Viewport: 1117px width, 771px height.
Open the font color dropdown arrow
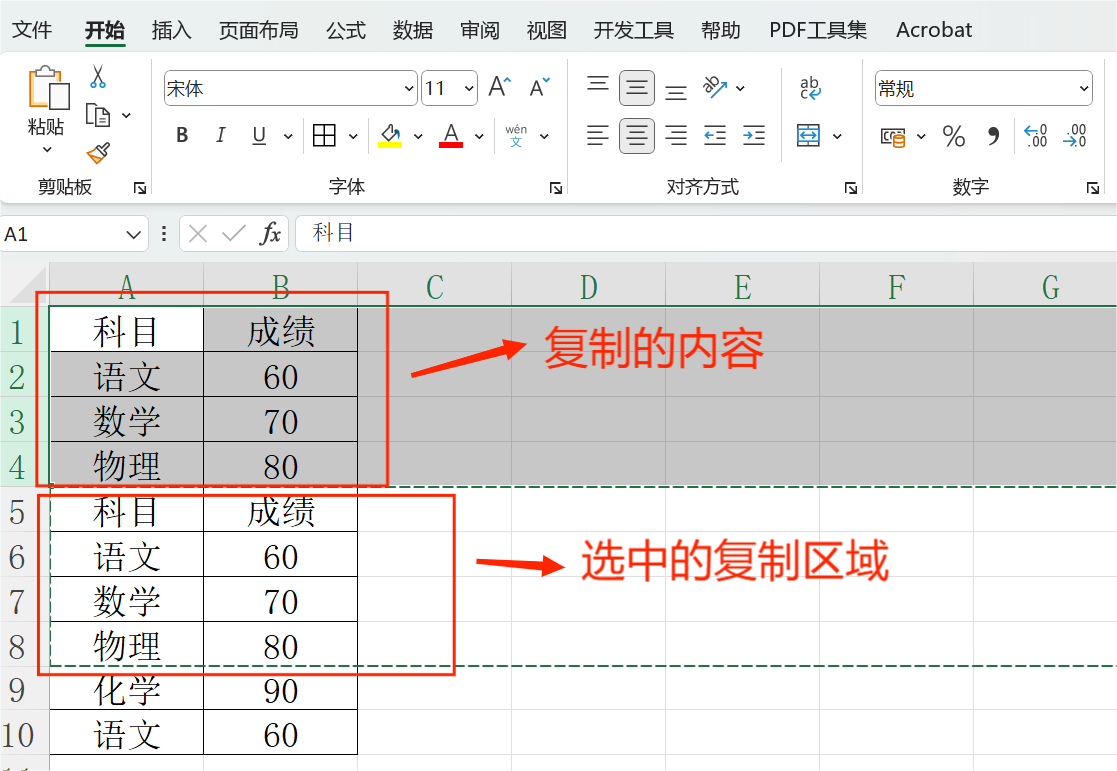[x=478, y=136]
